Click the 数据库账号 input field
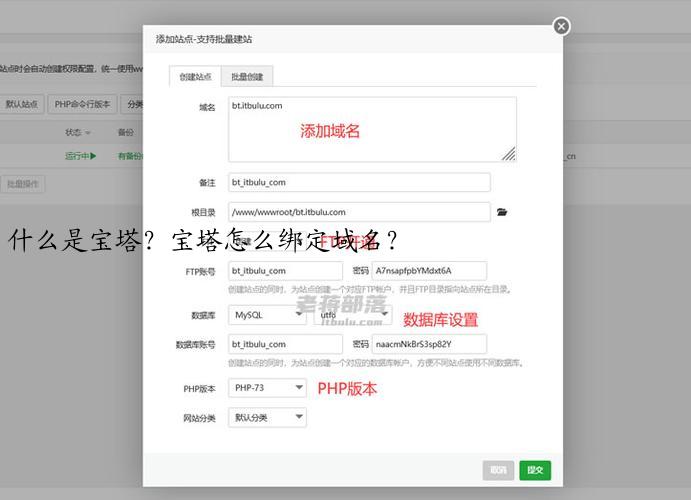The width and height of the screenshot is (691, 500). tap(285, 344)
